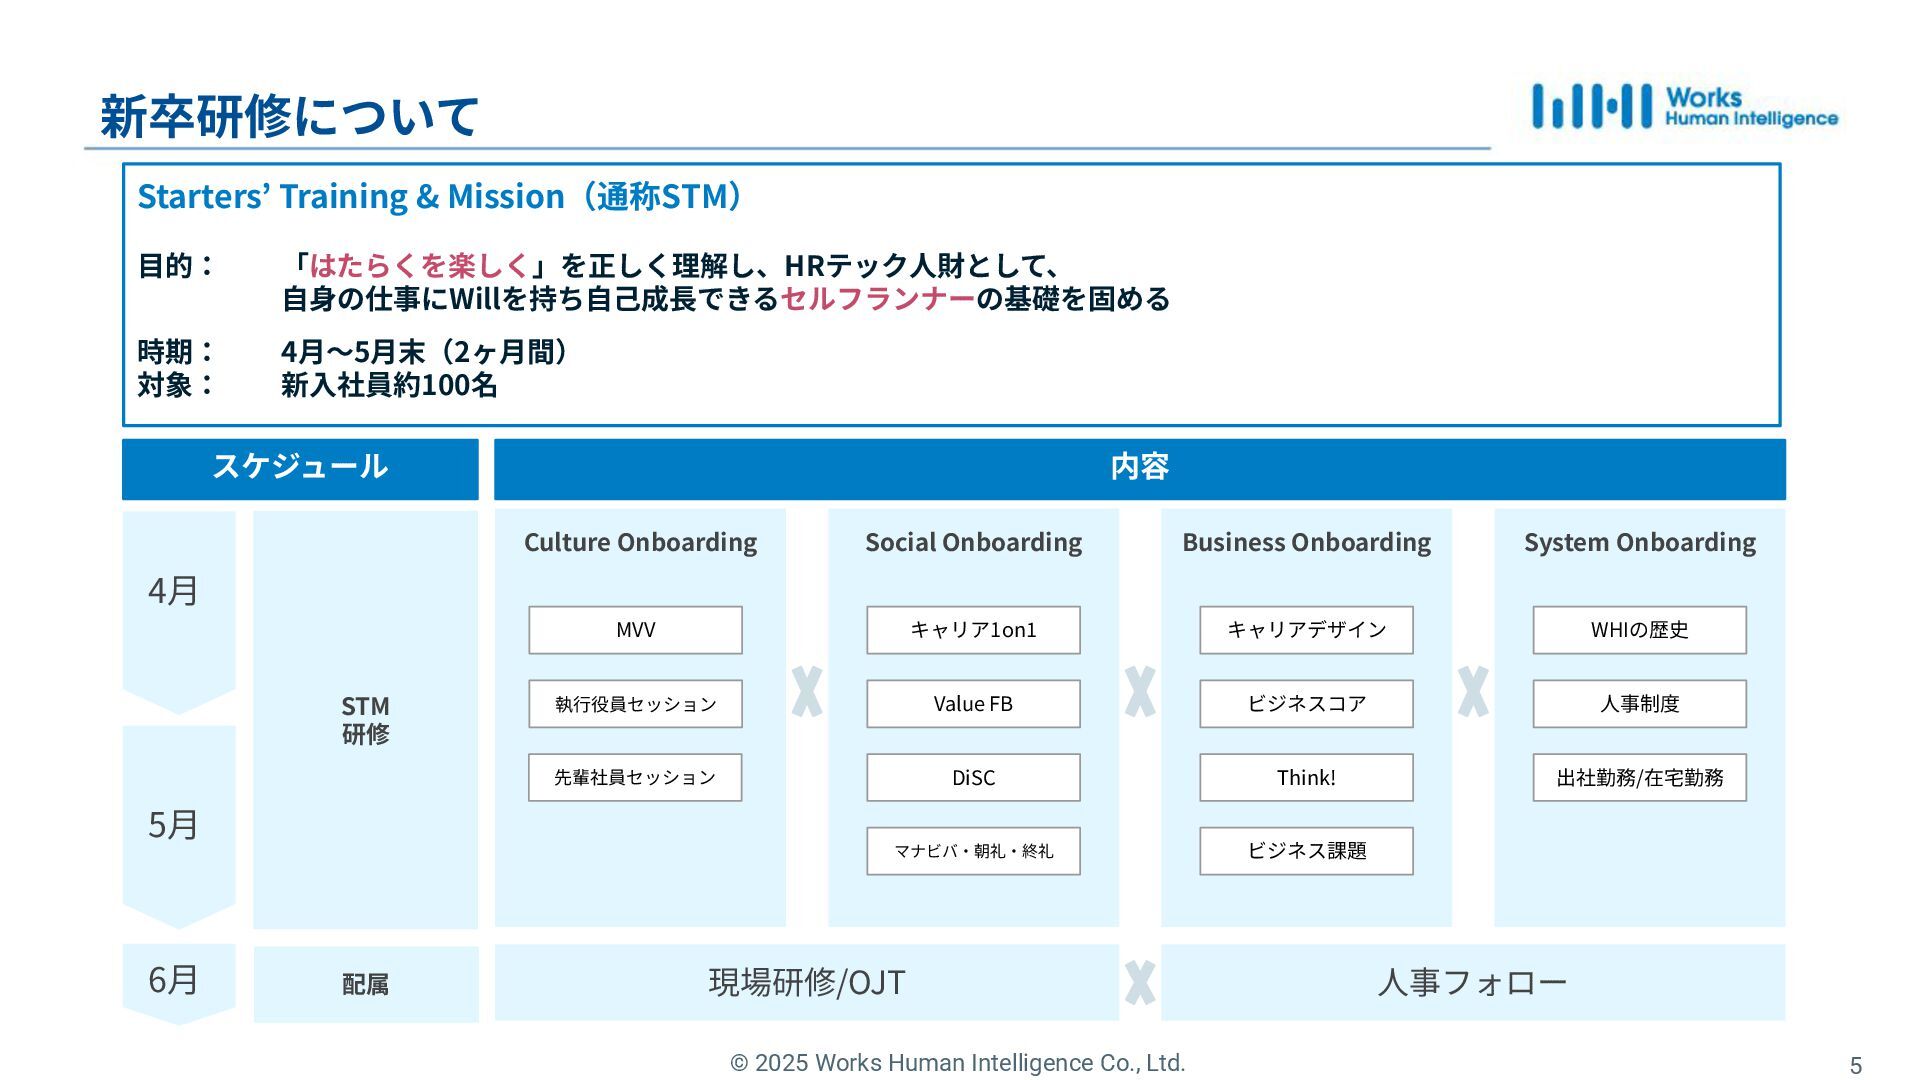Click the 6月 arrow shape
The height and width of the screenshot is (1080, 1920).
[178, 980]
